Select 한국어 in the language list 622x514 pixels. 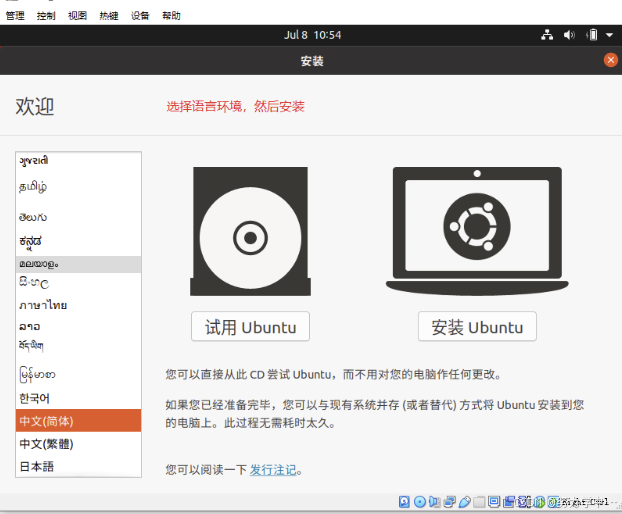click(x=78, y=398)
